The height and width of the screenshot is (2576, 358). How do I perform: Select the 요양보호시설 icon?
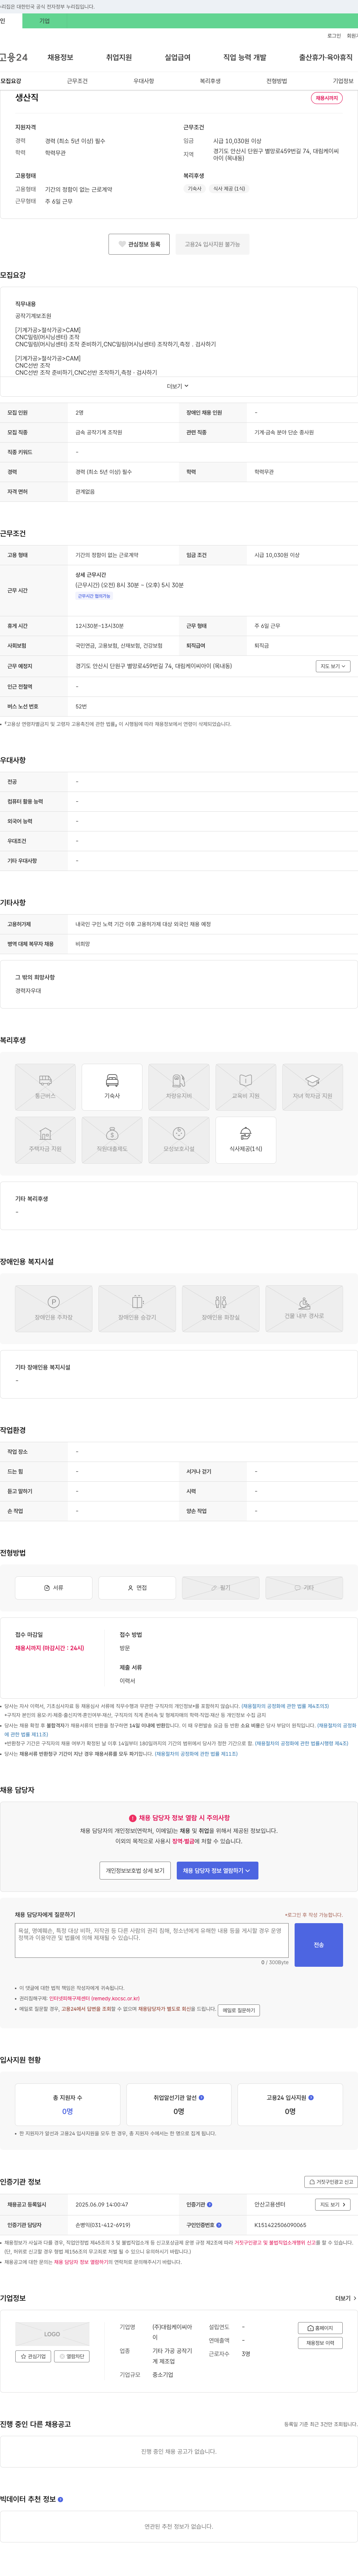179,1140
